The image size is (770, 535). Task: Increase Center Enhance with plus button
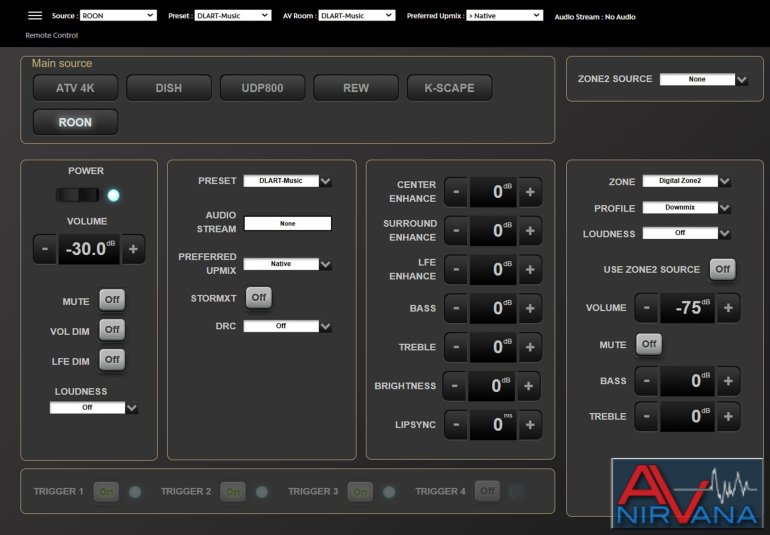coord(529,192)
